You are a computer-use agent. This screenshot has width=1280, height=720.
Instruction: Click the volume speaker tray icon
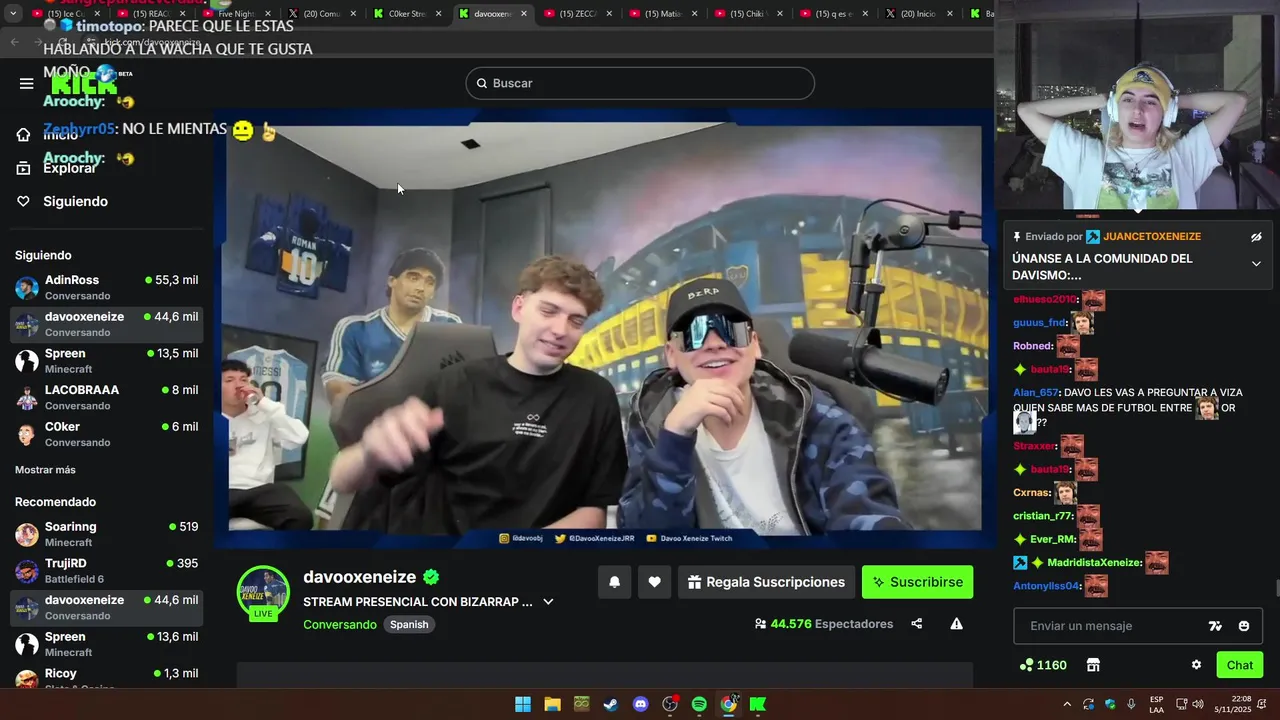[1198, 704]
